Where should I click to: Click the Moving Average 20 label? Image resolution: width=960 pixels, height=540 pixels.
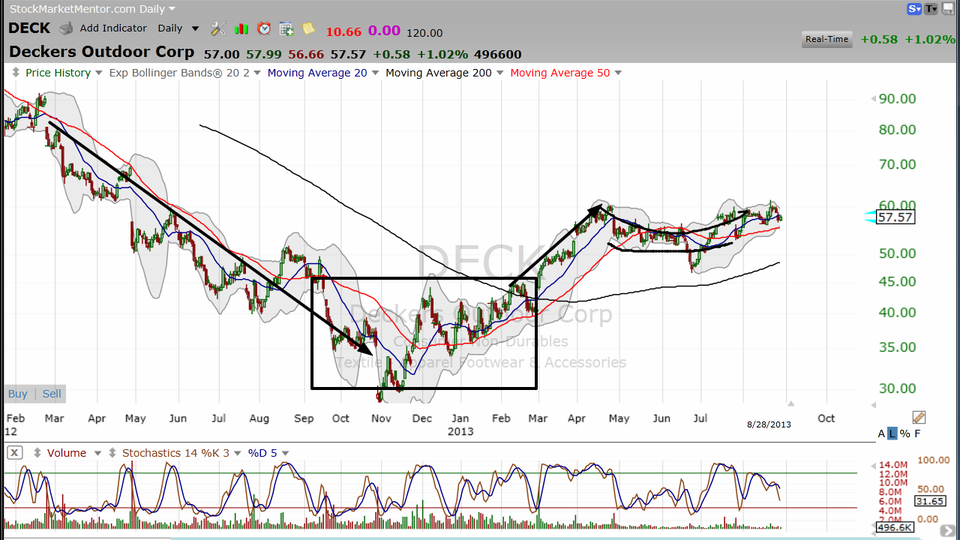(317, 73)
